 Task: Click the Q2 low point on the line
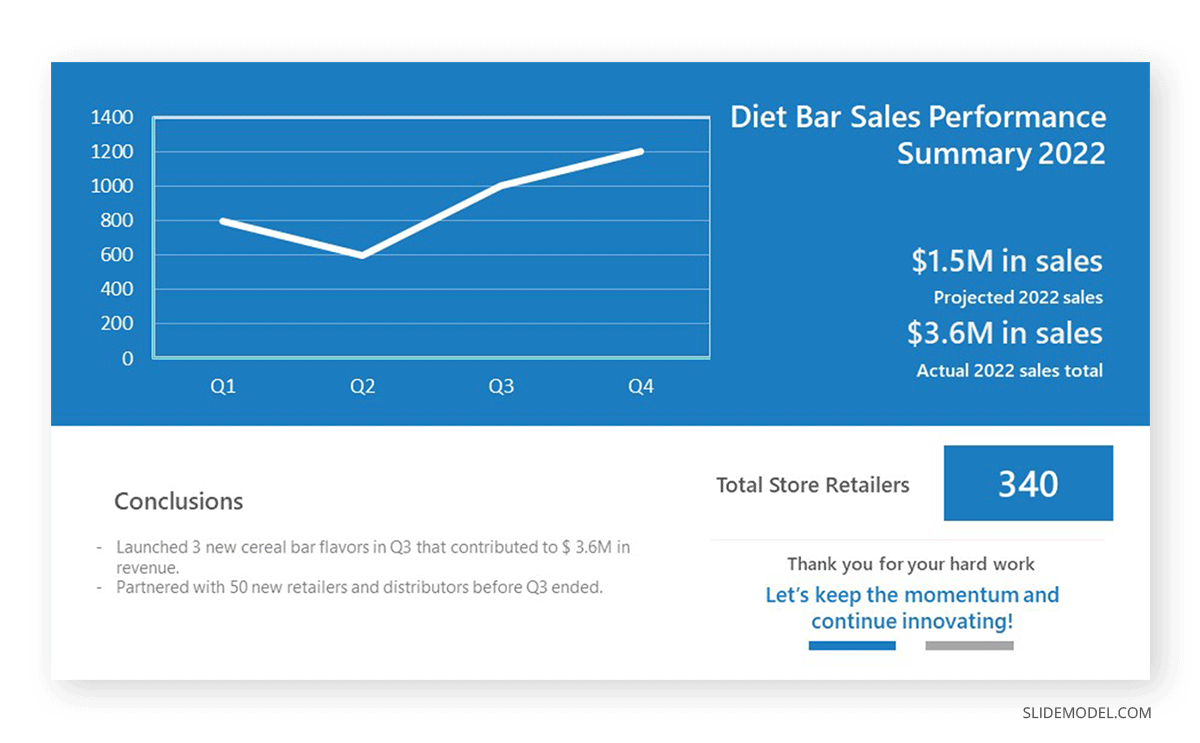click(x=362, y=255)
